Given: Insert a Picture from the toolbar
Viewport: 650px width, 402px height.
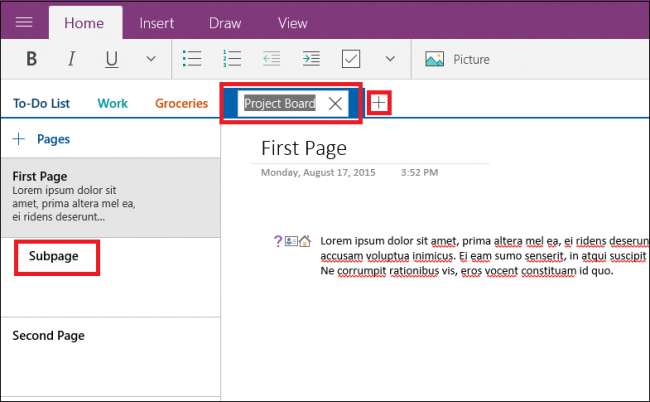Looking at the screenshot, I should [457, 59].
